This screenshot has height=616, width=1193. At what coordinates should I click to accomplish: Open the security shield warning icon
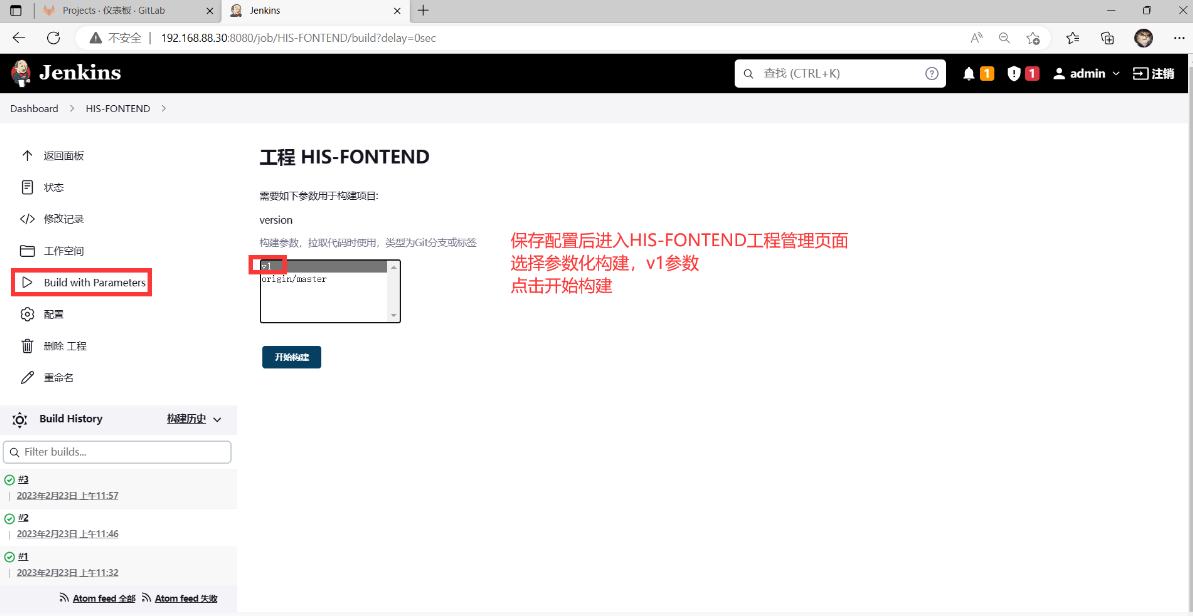pos(1013,74)
